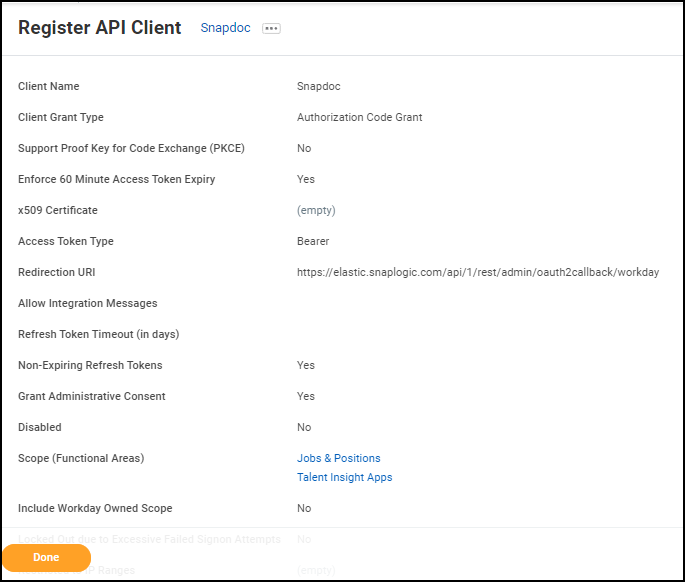Viewport: 685px width, 582px height.
Task: Click Enforce 60 Minute Access Token Expiry label
Action: pos(117,179)
